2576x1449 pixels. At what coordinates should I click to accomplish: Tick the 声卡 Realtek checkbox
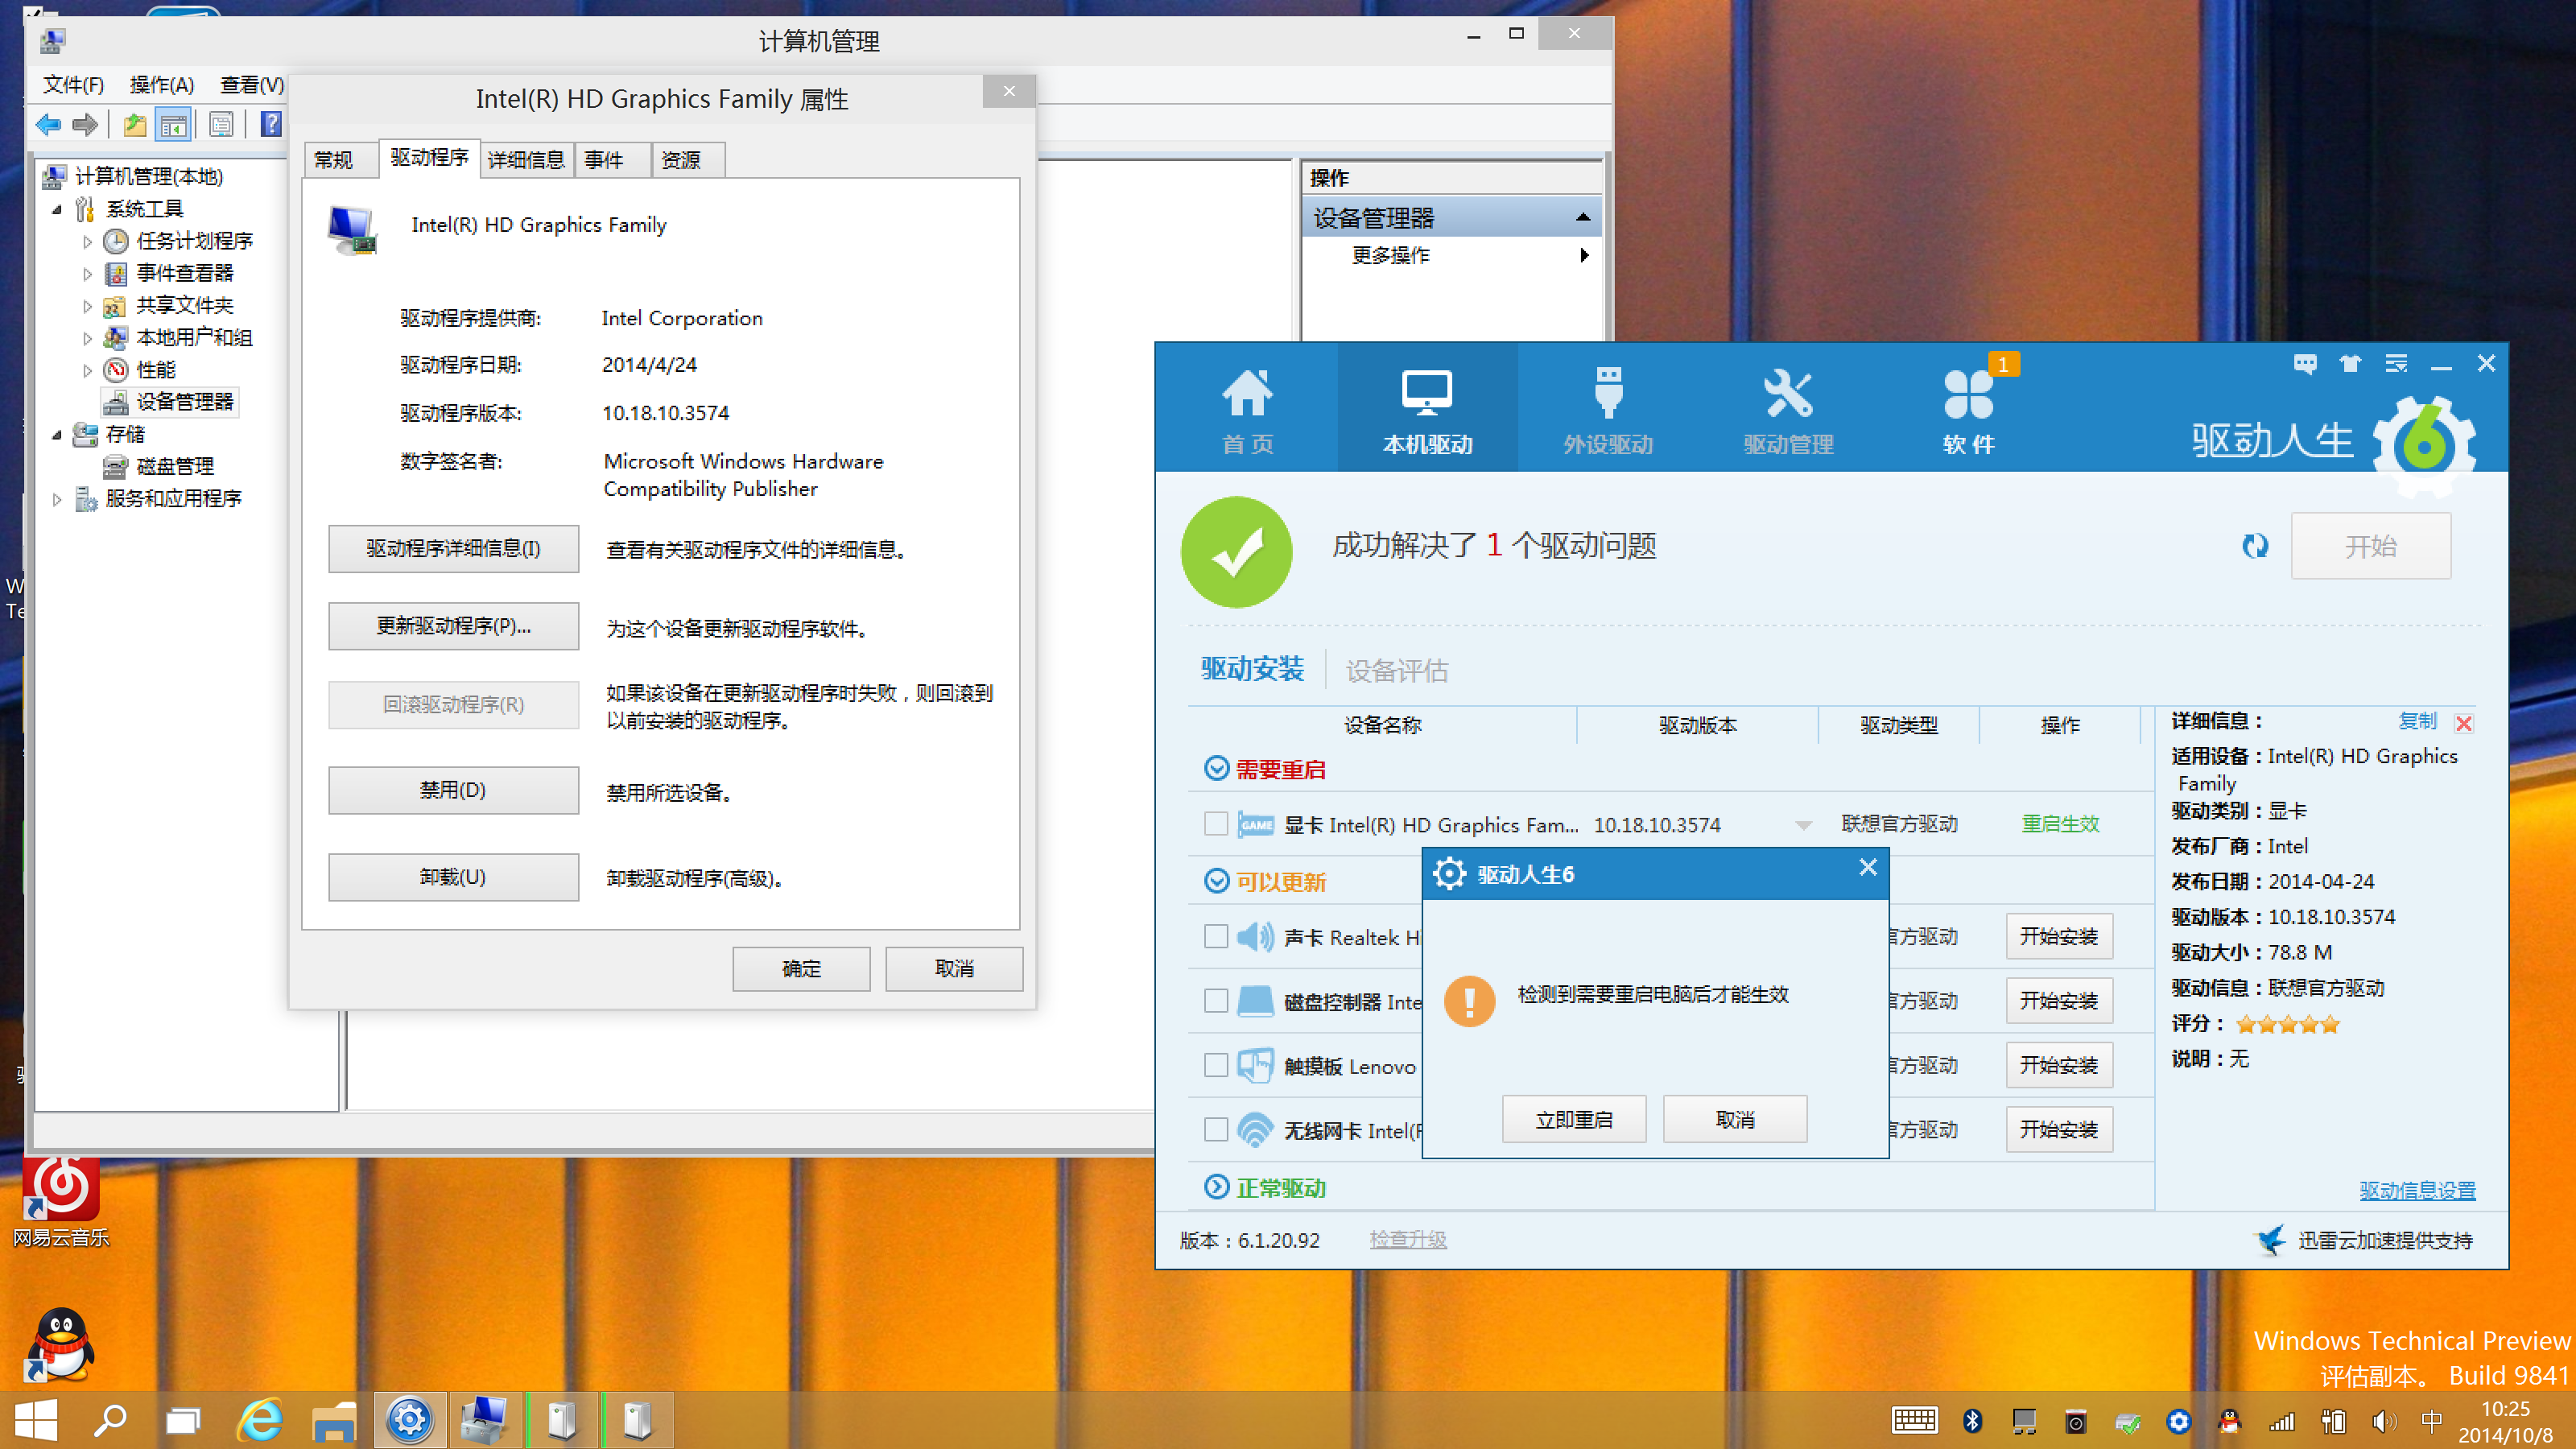[1216, 937]
